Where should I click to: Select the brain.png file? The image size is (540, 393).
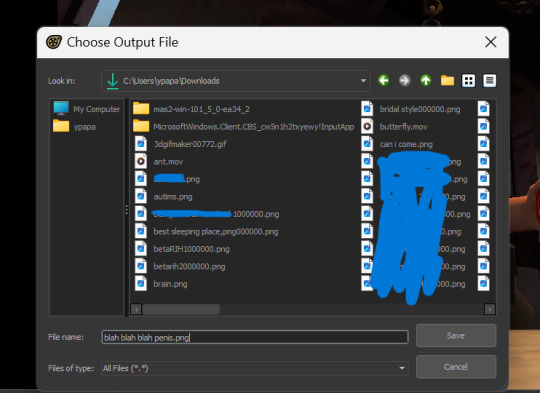(161, 284)
